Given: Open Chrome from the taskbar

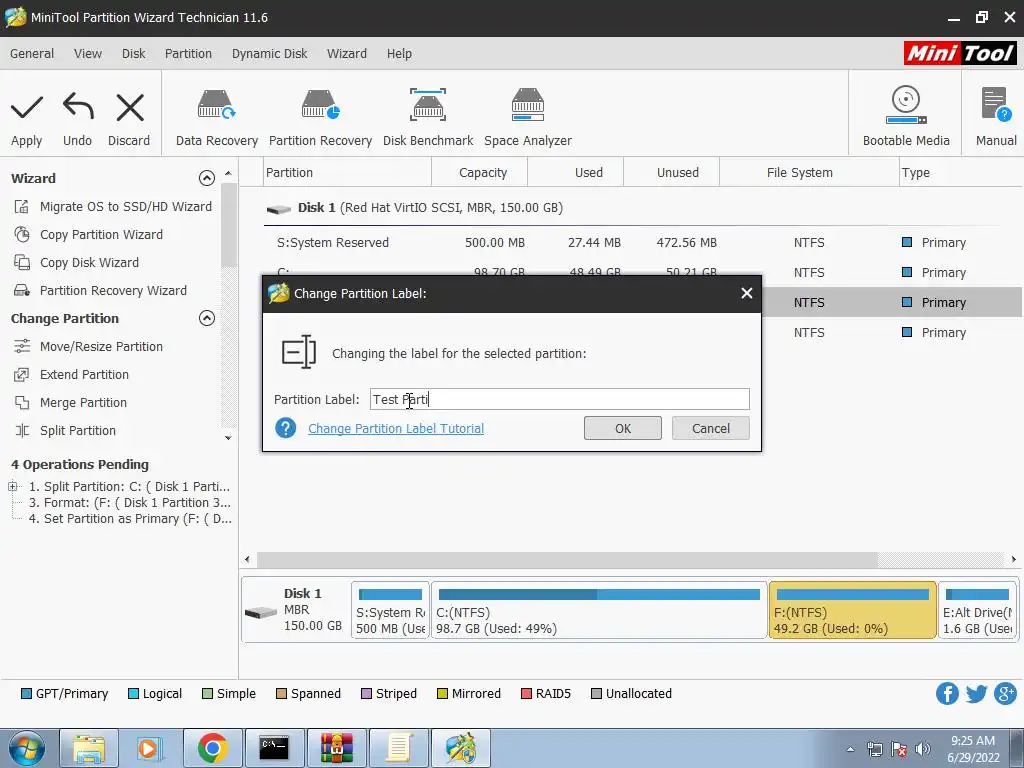Looking at the screenshot, I should click(x=212, y=748).
